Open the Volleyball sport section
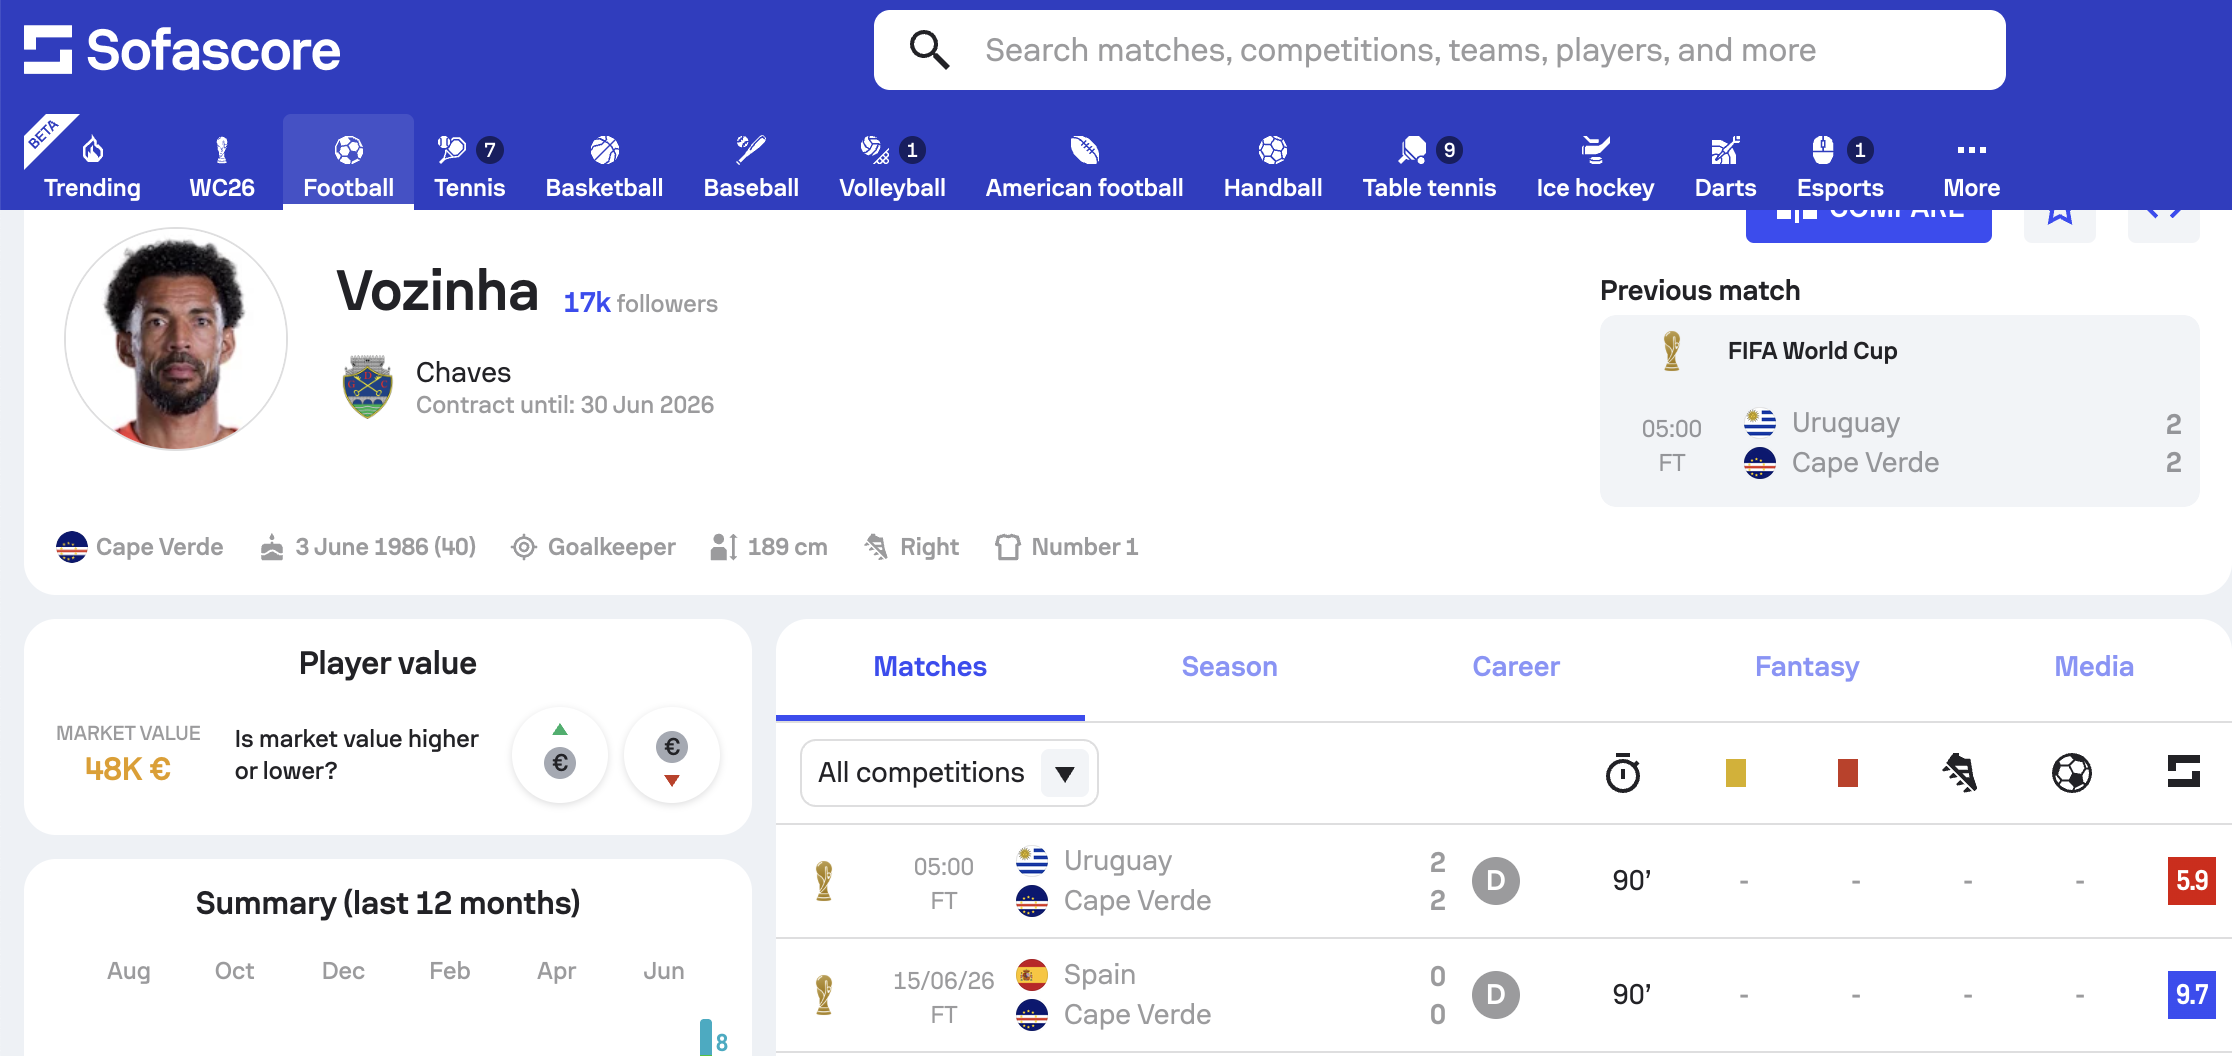The width and height of the screenshot is (2232, 1056). click(892, 166)
